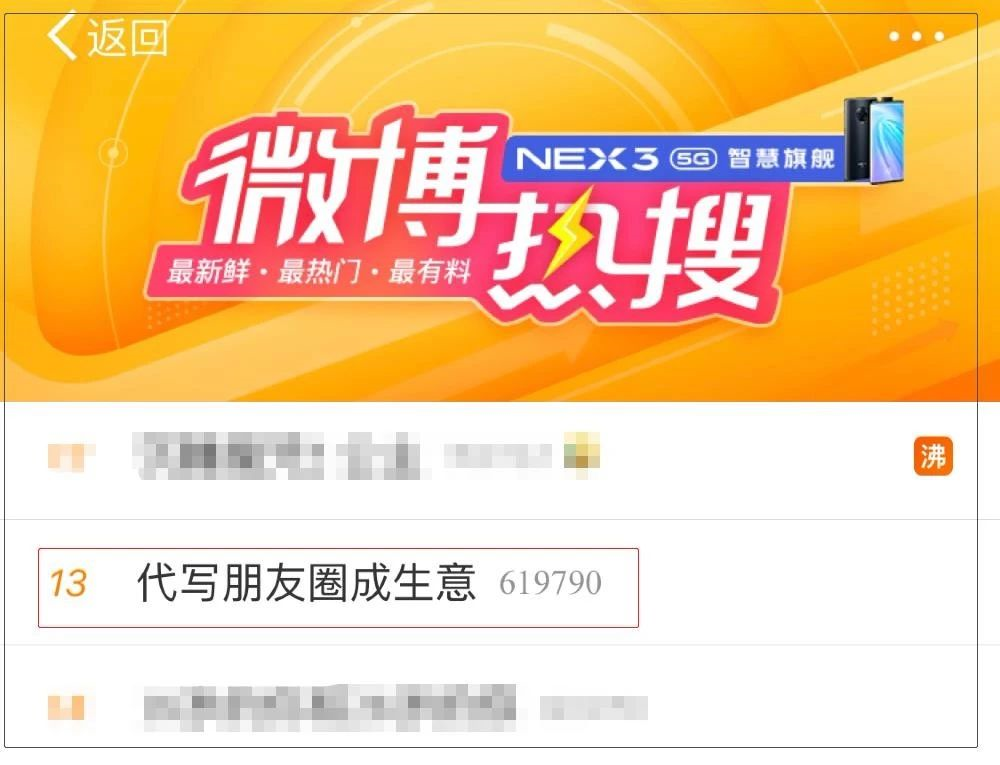Click the orange 沸 badge

tap(933, 456)
